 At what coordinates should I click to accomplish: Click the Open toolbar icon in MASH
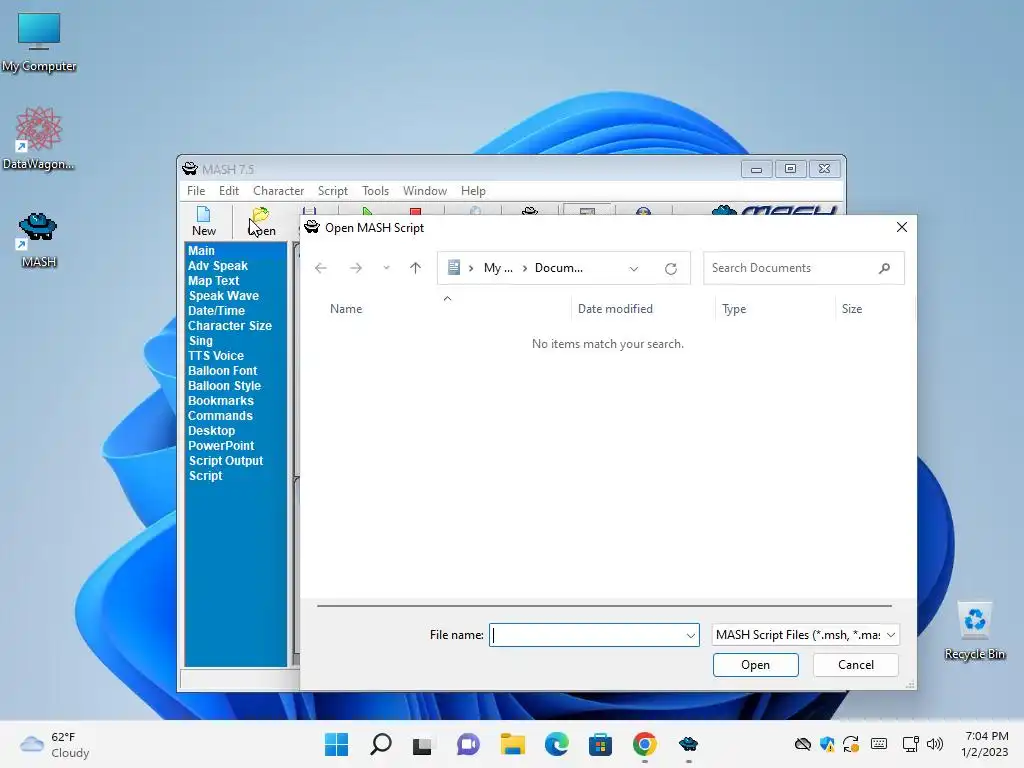pyautogui.click(x=261, y=221)
